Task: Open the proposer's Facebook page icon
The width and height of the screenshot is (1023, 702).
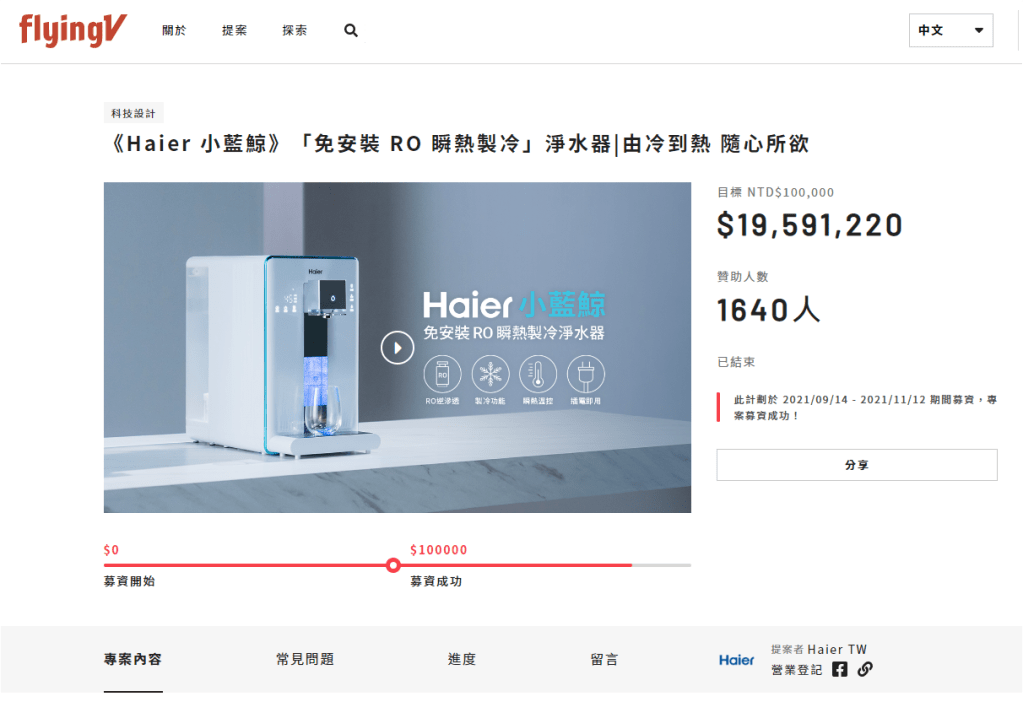Action: (x=840, y=669)
